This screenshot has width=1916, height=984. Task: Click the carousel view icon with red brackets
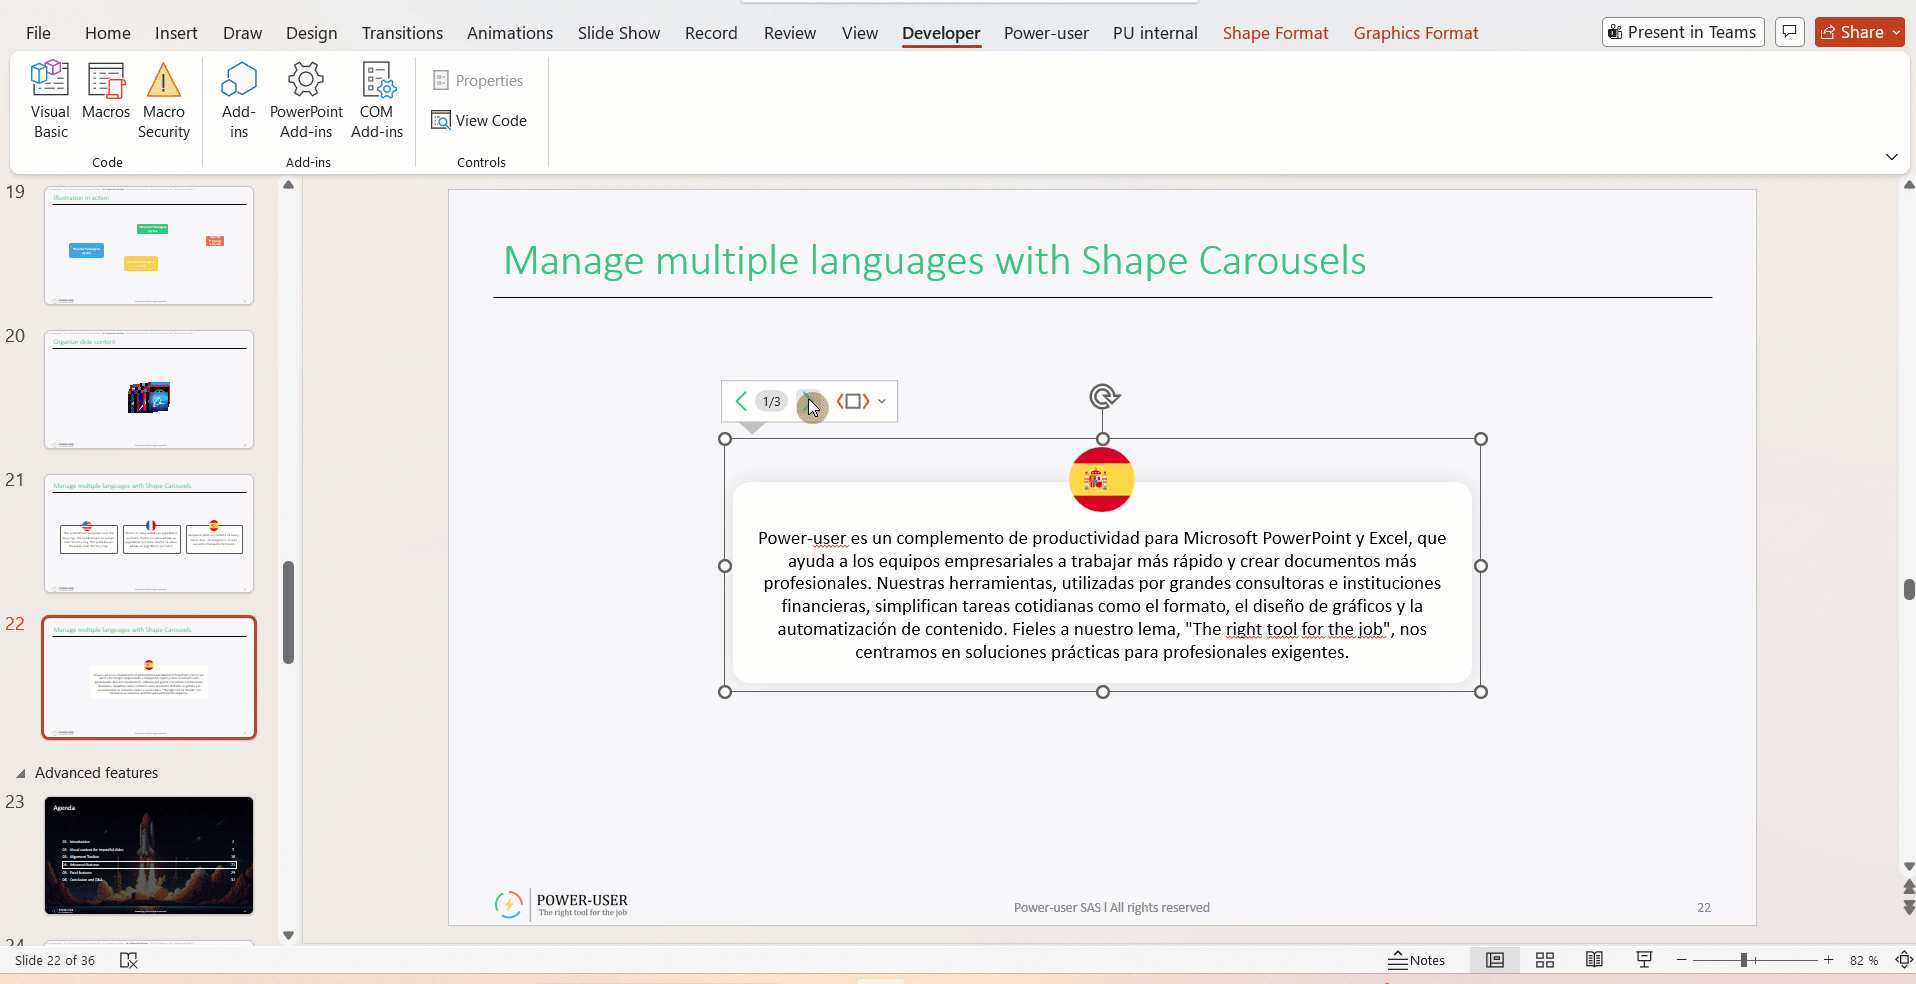853,401
